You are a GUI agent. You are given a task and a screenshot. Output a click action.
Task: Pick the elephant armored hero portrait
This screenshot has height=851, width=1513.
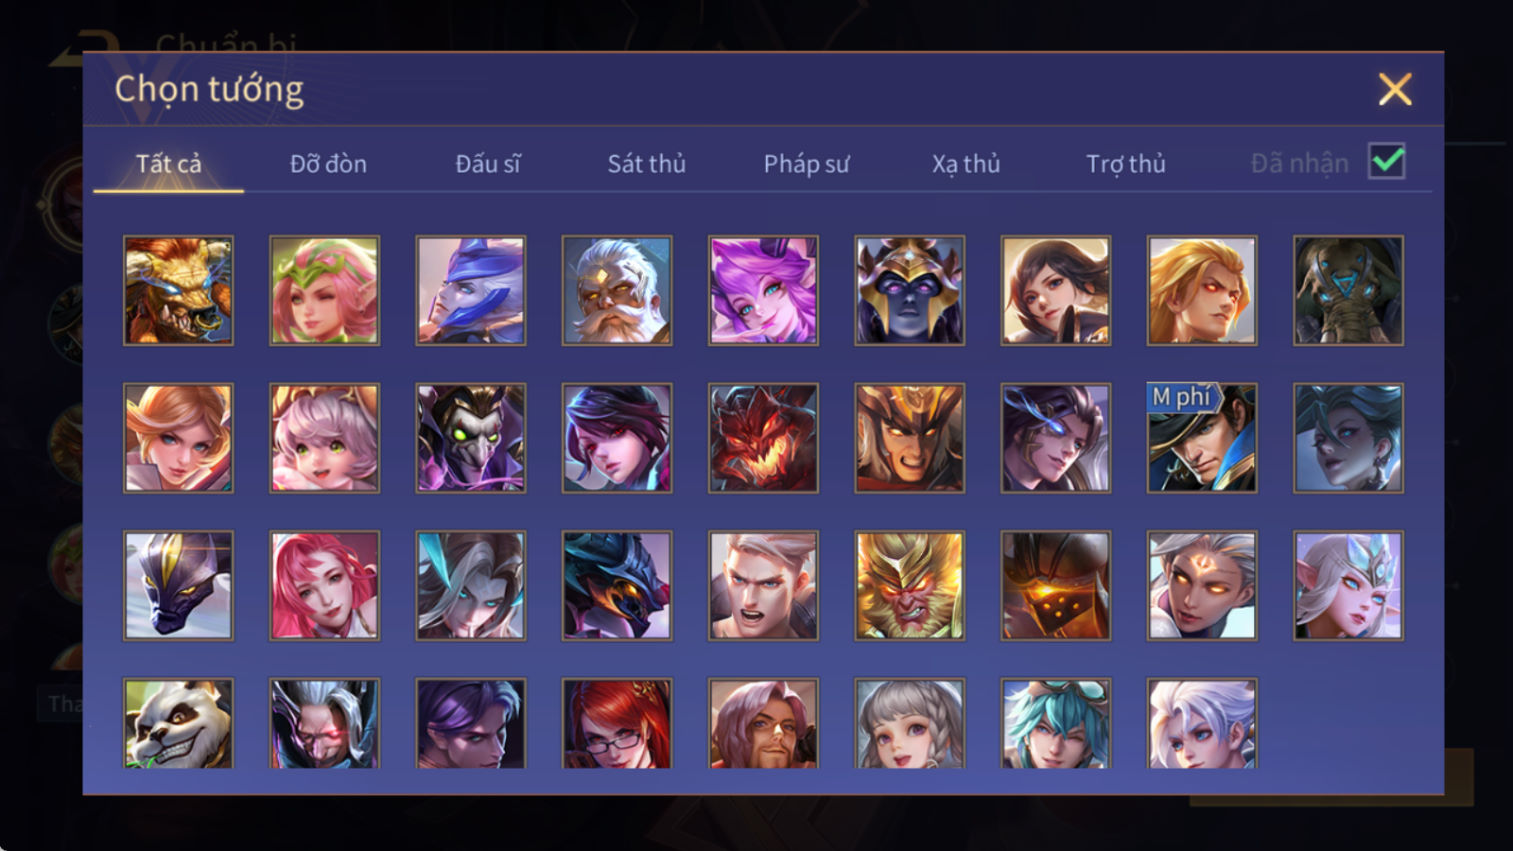pos(1348,291)
